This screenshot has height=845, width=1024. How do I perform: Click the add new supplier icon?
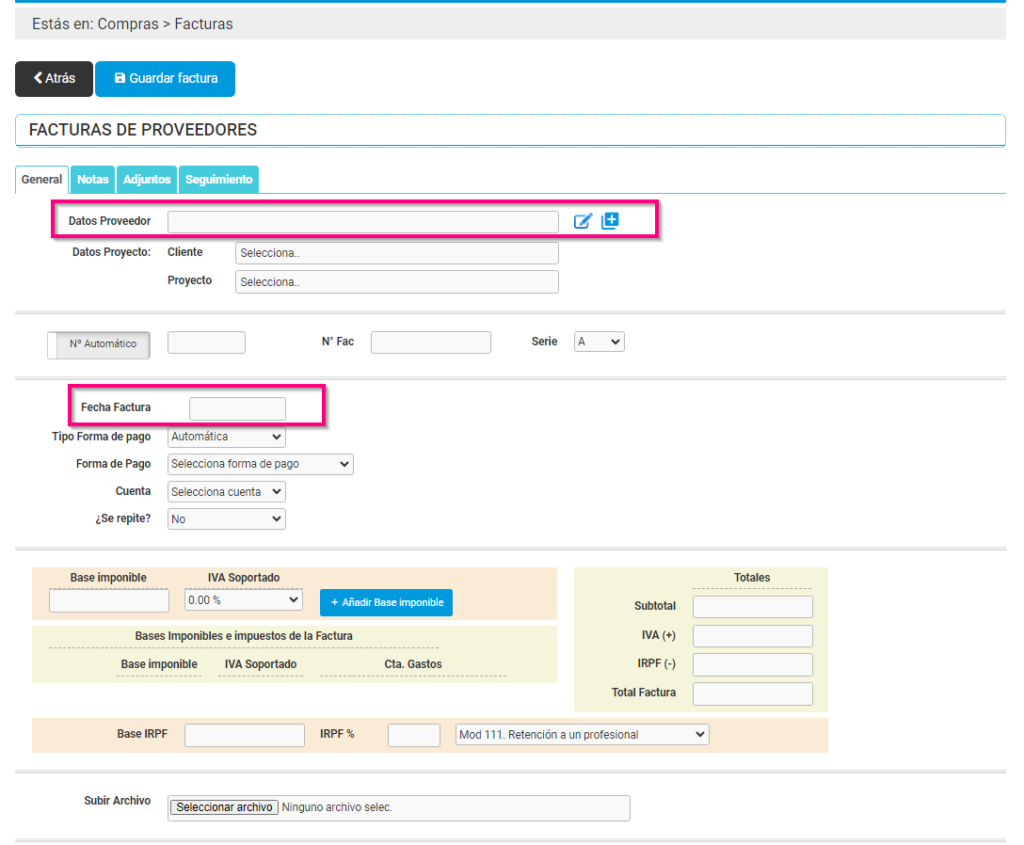[x=610, y=221]
